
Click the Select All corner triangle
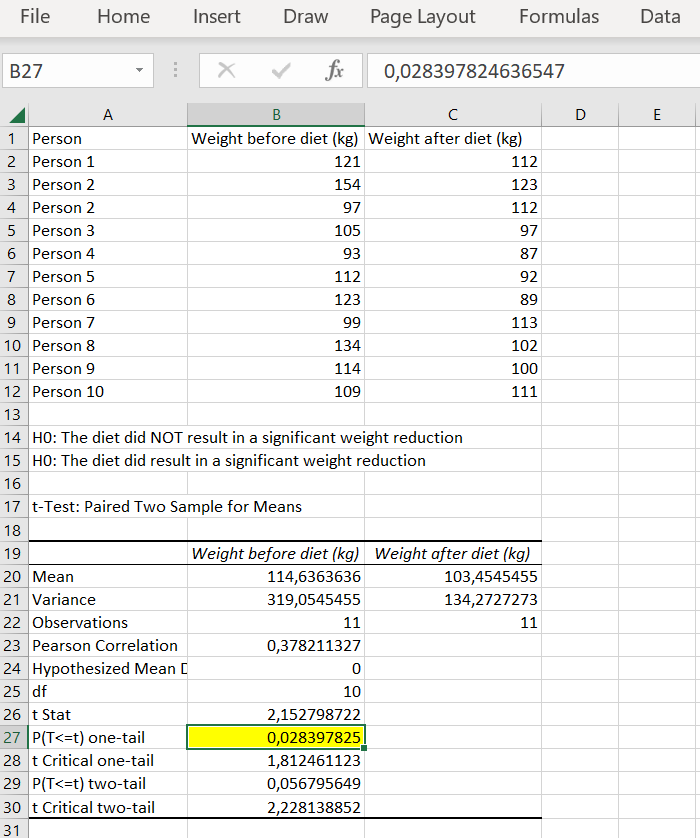pyautogui.click(x=14, y=115)
